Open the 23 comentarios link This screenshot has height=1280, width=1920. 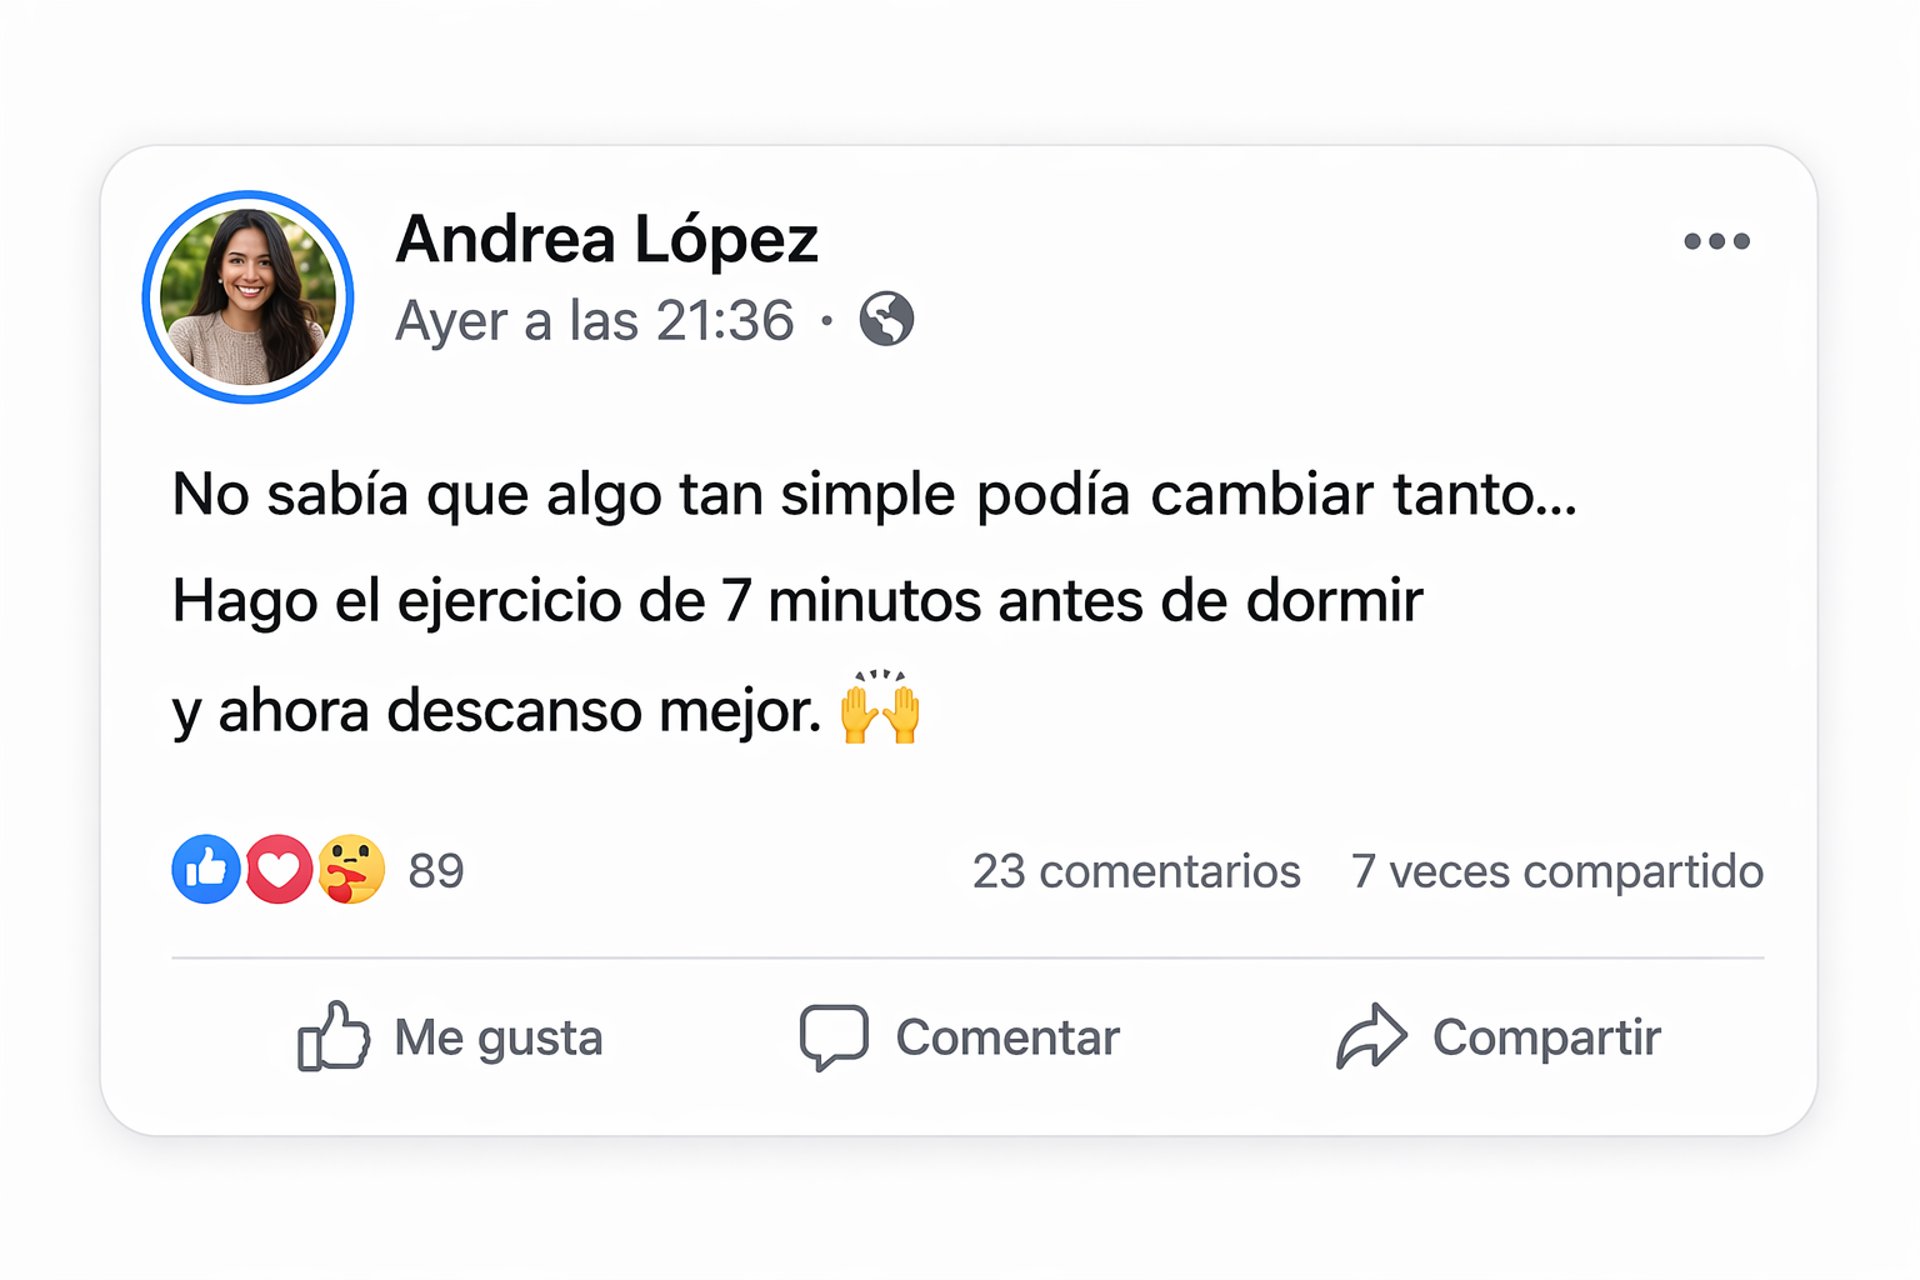tap(1136, 871)
